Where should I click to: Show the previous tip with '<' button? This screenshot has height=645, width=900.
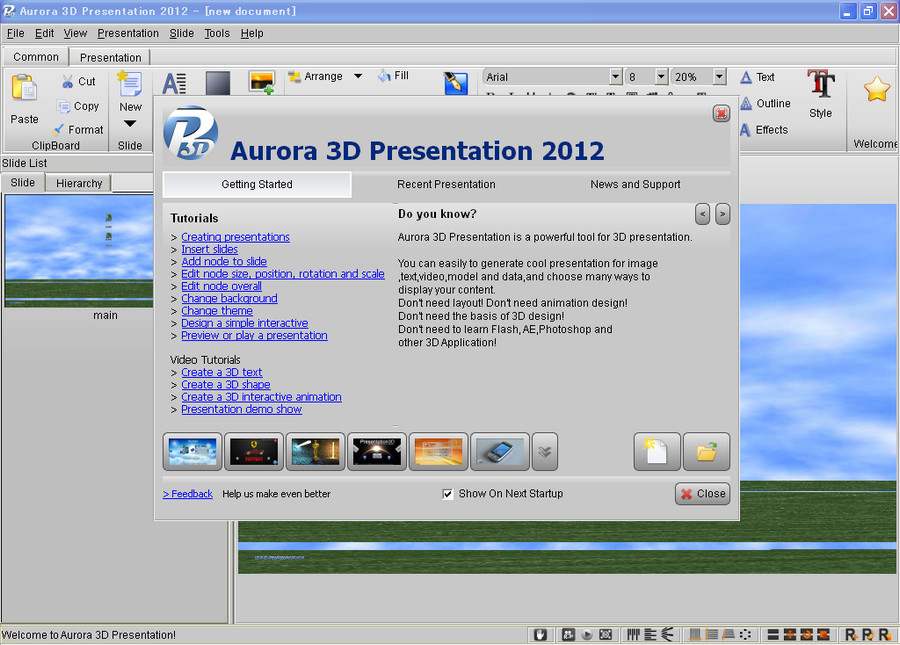[x=702, y=214]
